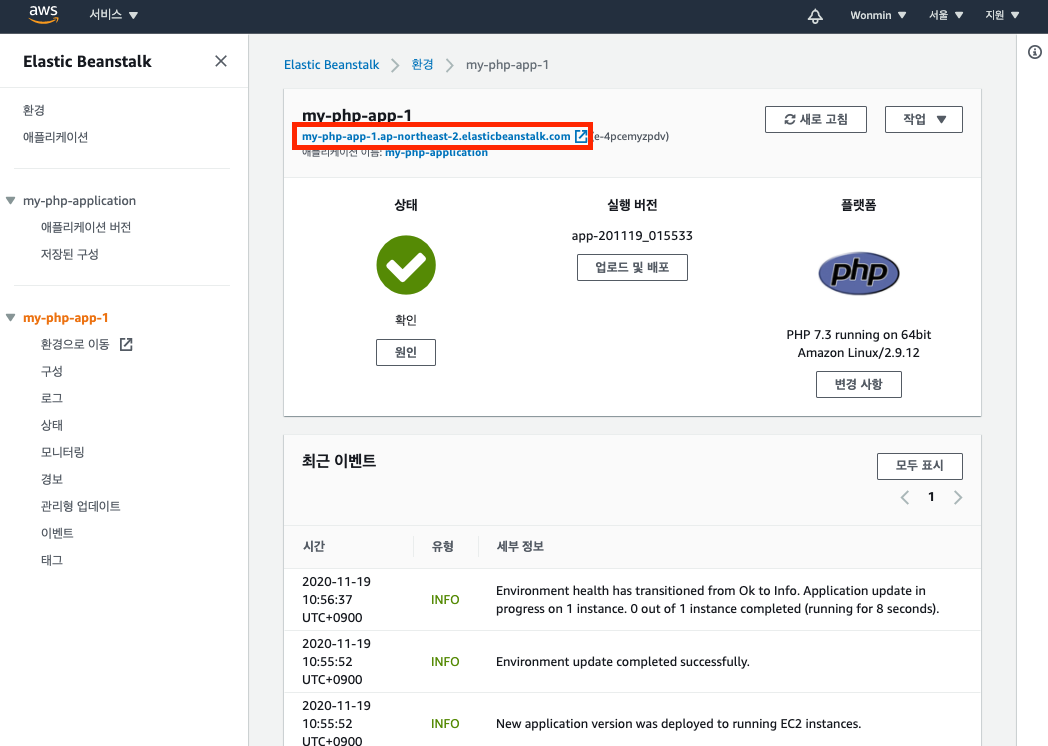The height and width of the screenshot is (746, 1048).
Task: Click the 세부 정보 column header
Action: pyautogui.click(x=520, y=546)
